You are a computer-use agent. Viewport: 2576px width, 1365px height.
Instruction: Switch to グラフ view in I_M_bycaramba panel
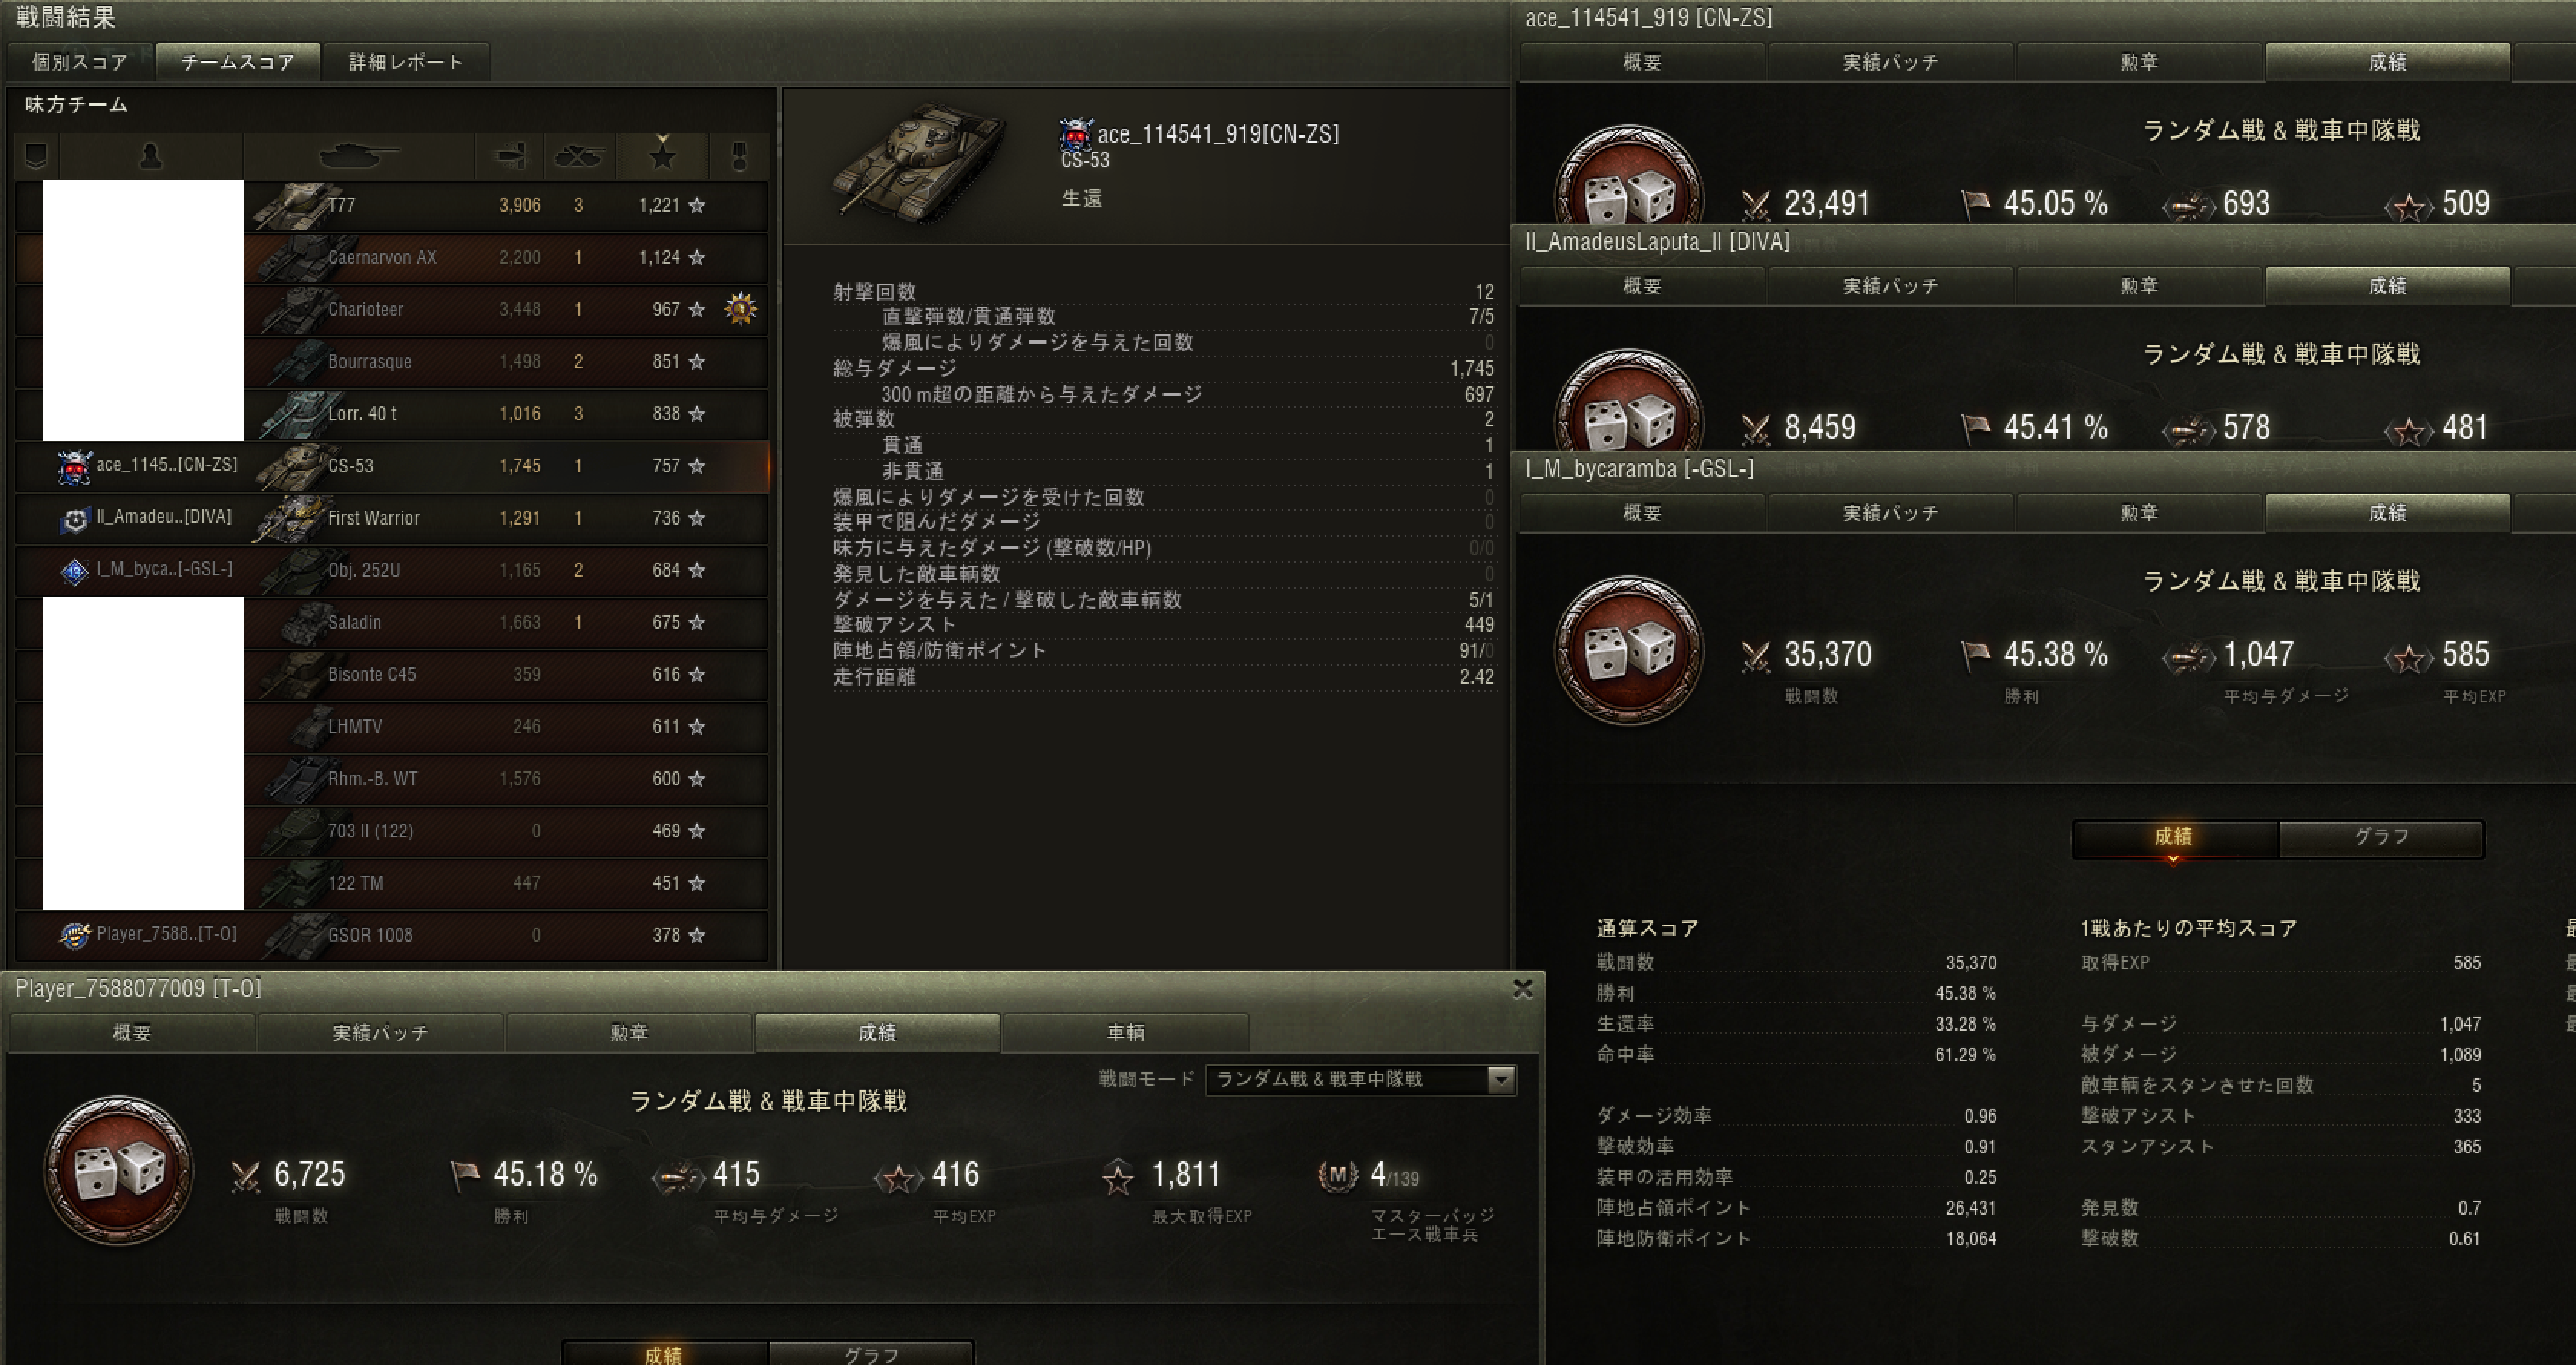click(2381, 837)
